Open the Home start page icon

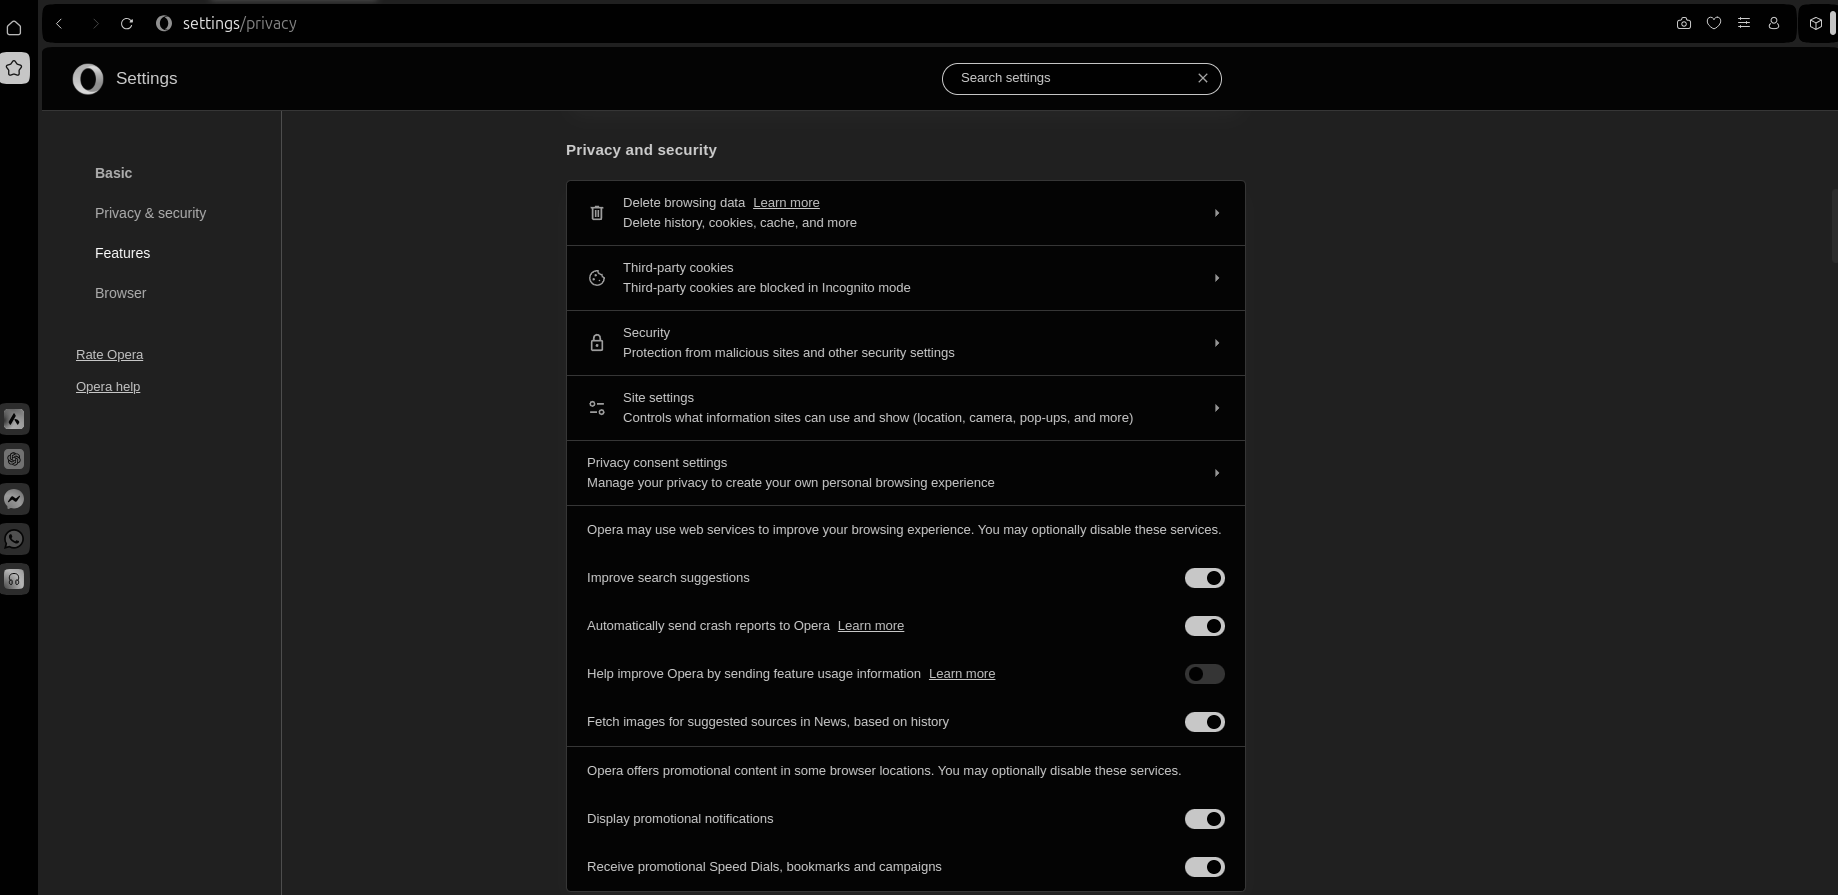coord(14,27)
